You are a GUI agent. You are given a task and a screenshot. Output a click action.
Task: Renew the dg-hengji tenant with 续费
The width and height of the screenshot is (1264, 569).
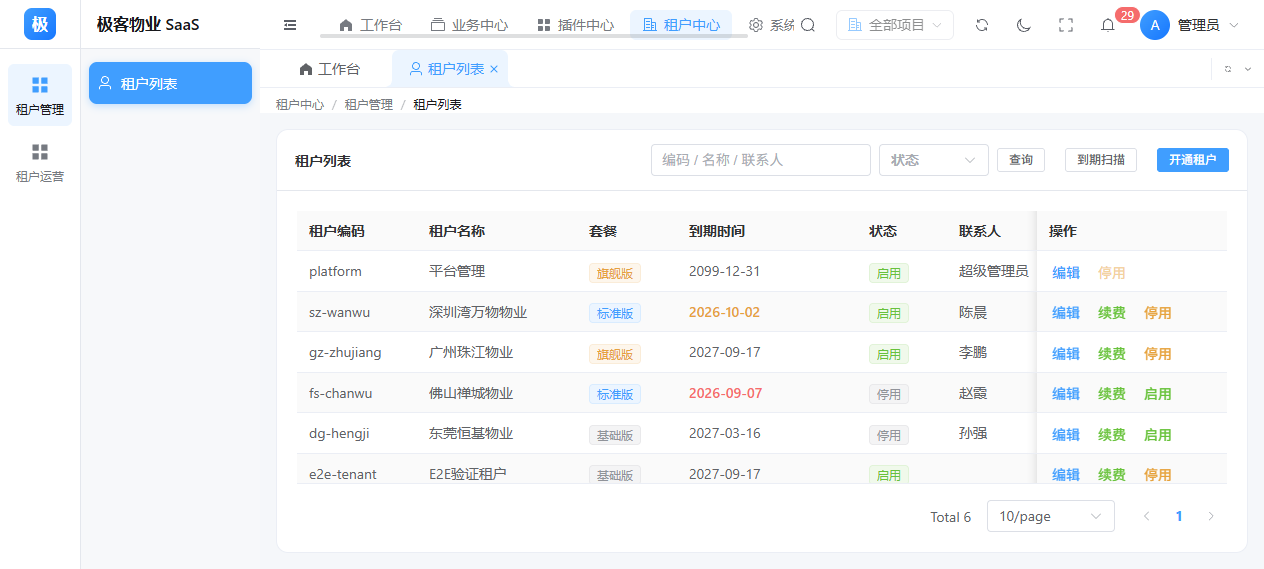[1112, 435]
